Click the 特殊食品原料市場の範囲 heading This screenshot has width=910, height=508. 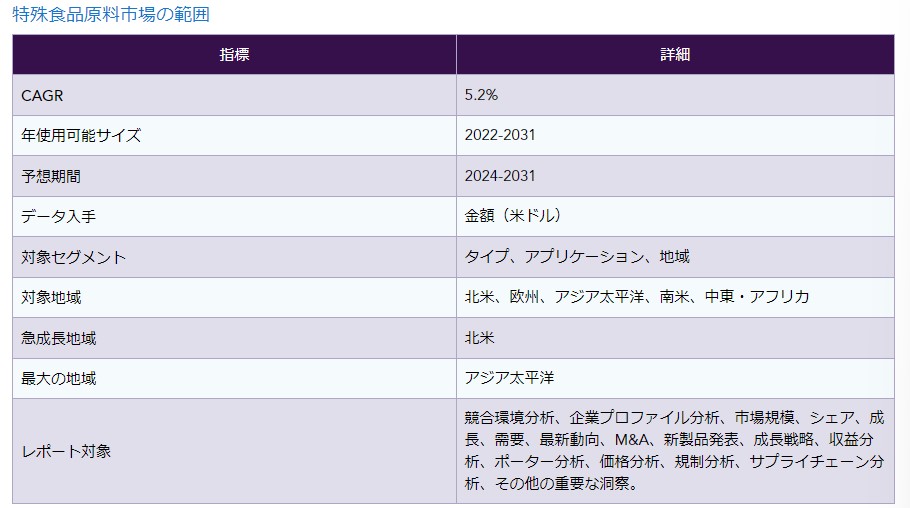point(111,15)
